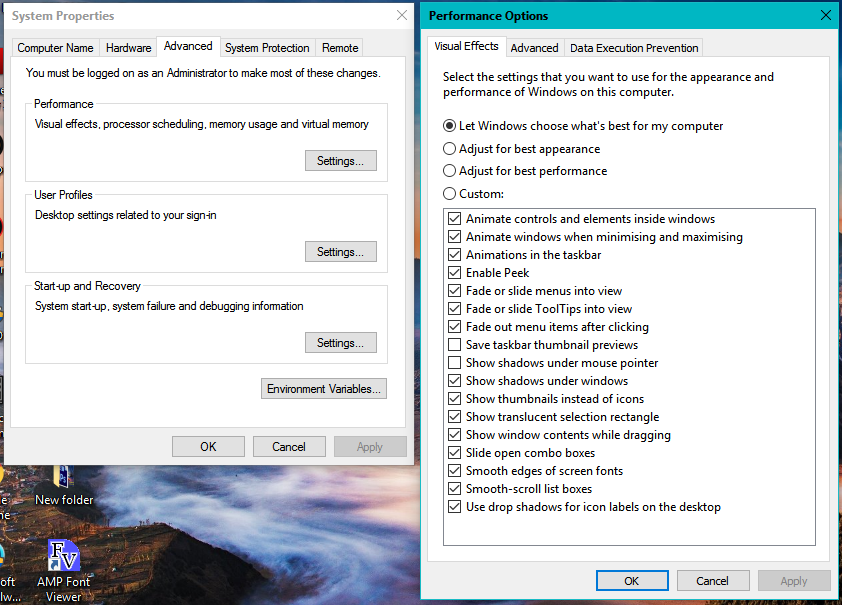Uncheck 'Animate controls and elements inside windows'
The width and height of the screenshot is (842, 605).
[455, 218]
